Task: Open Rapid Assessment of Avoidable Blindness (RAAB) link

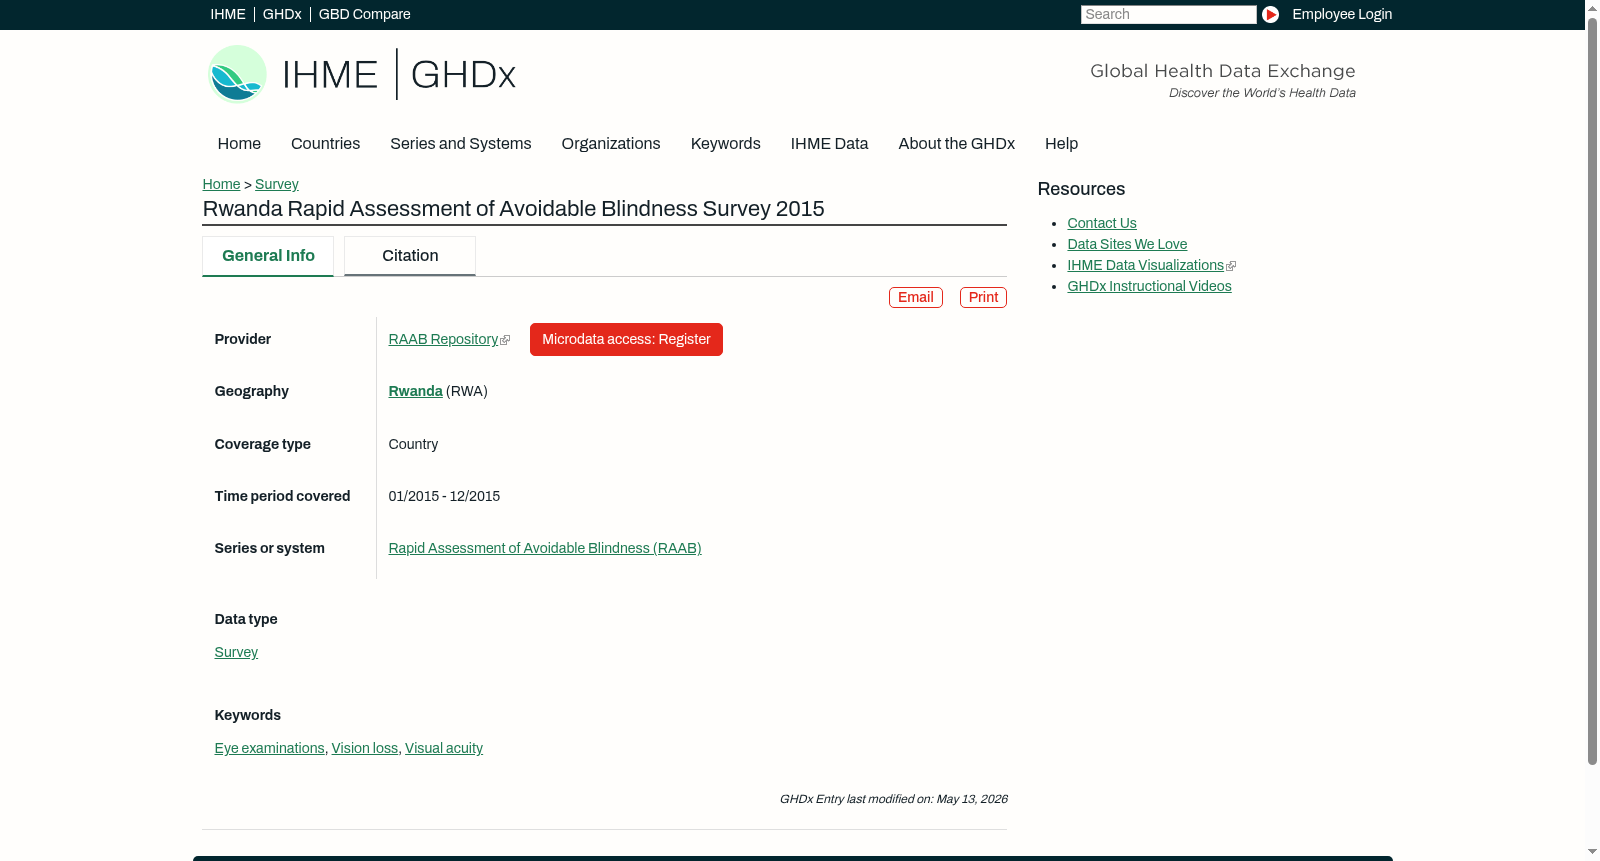Action: click(x=545, y=548)
